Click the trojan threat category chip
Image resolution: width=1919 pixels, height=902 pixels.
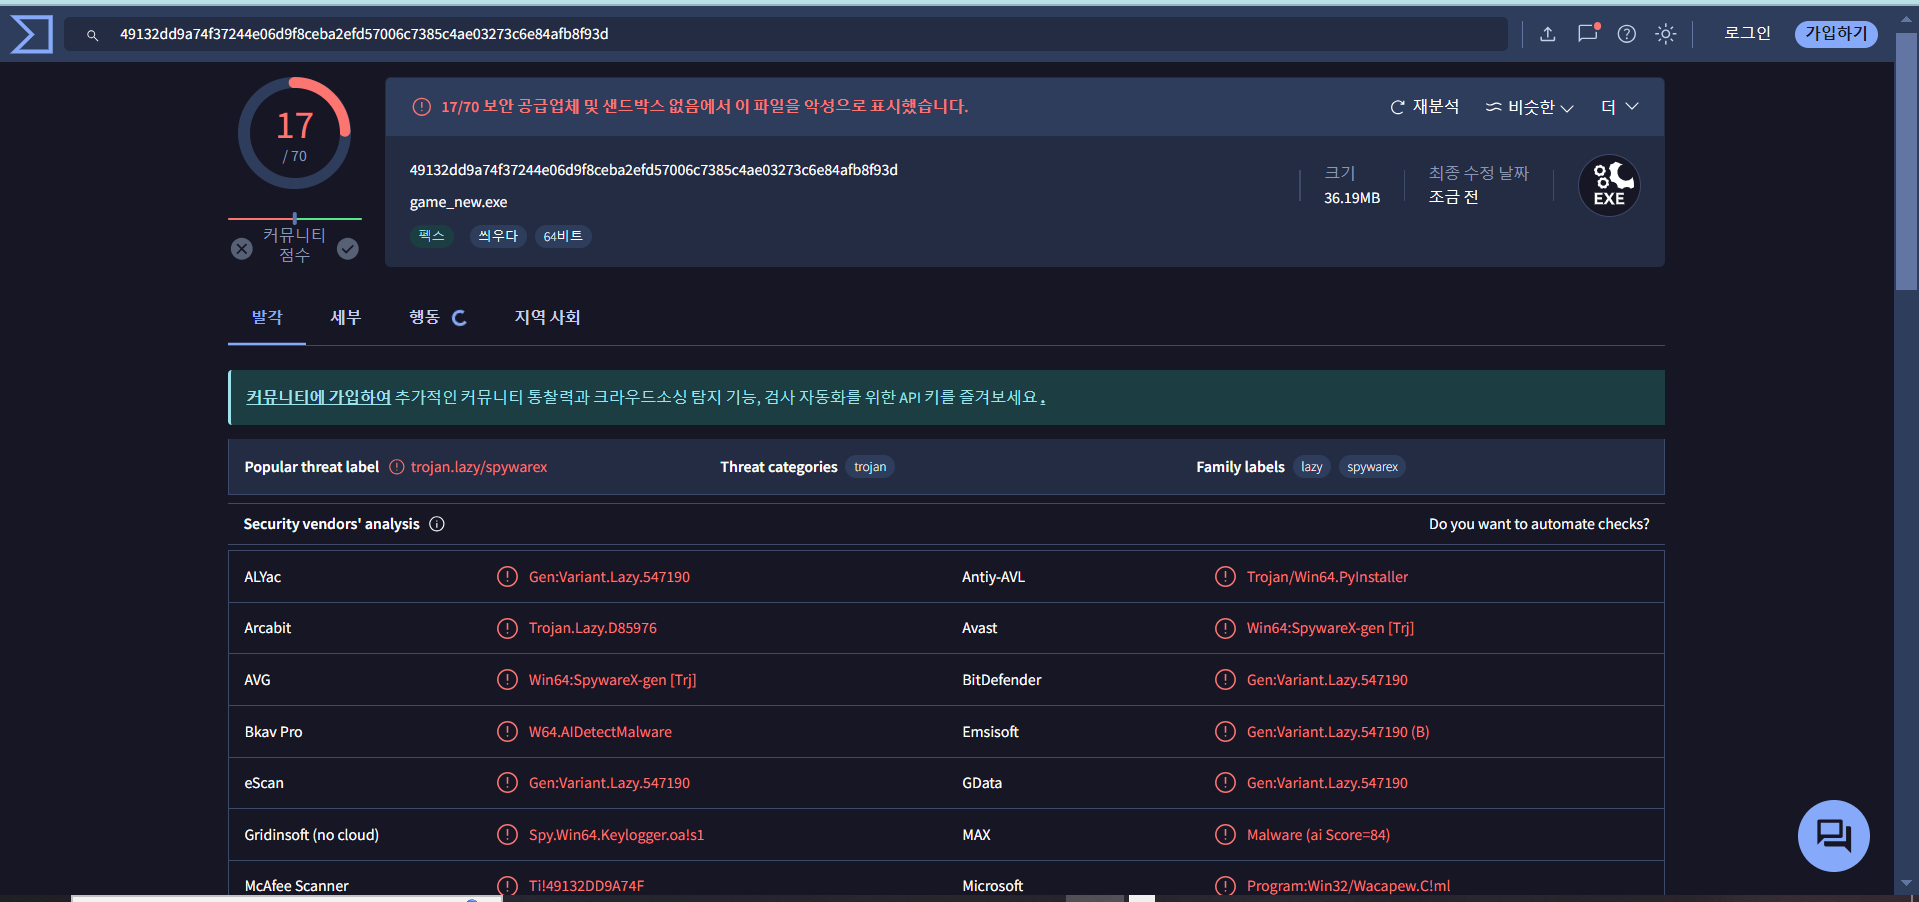(x=870, y=467)
